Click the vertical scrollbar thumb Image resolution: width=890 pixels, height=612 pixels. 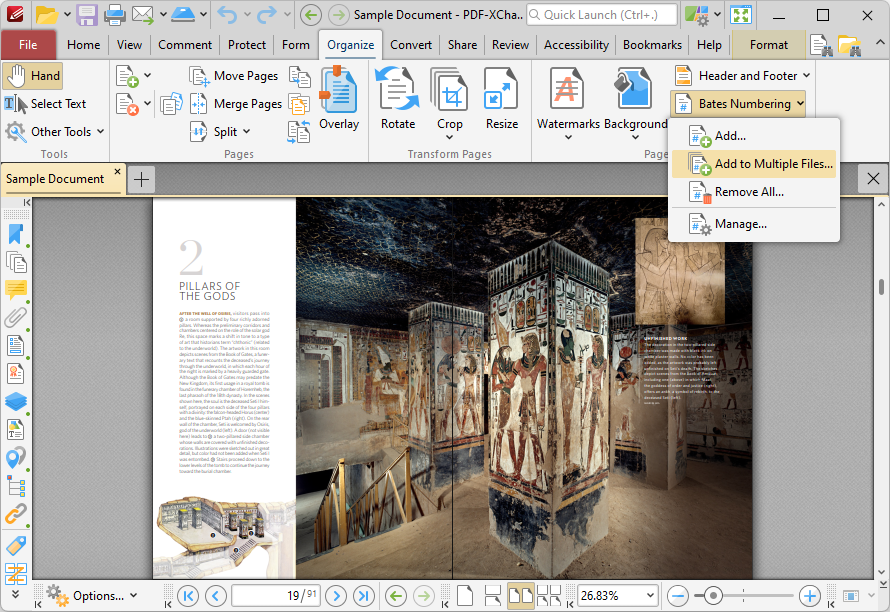point(881,287)
